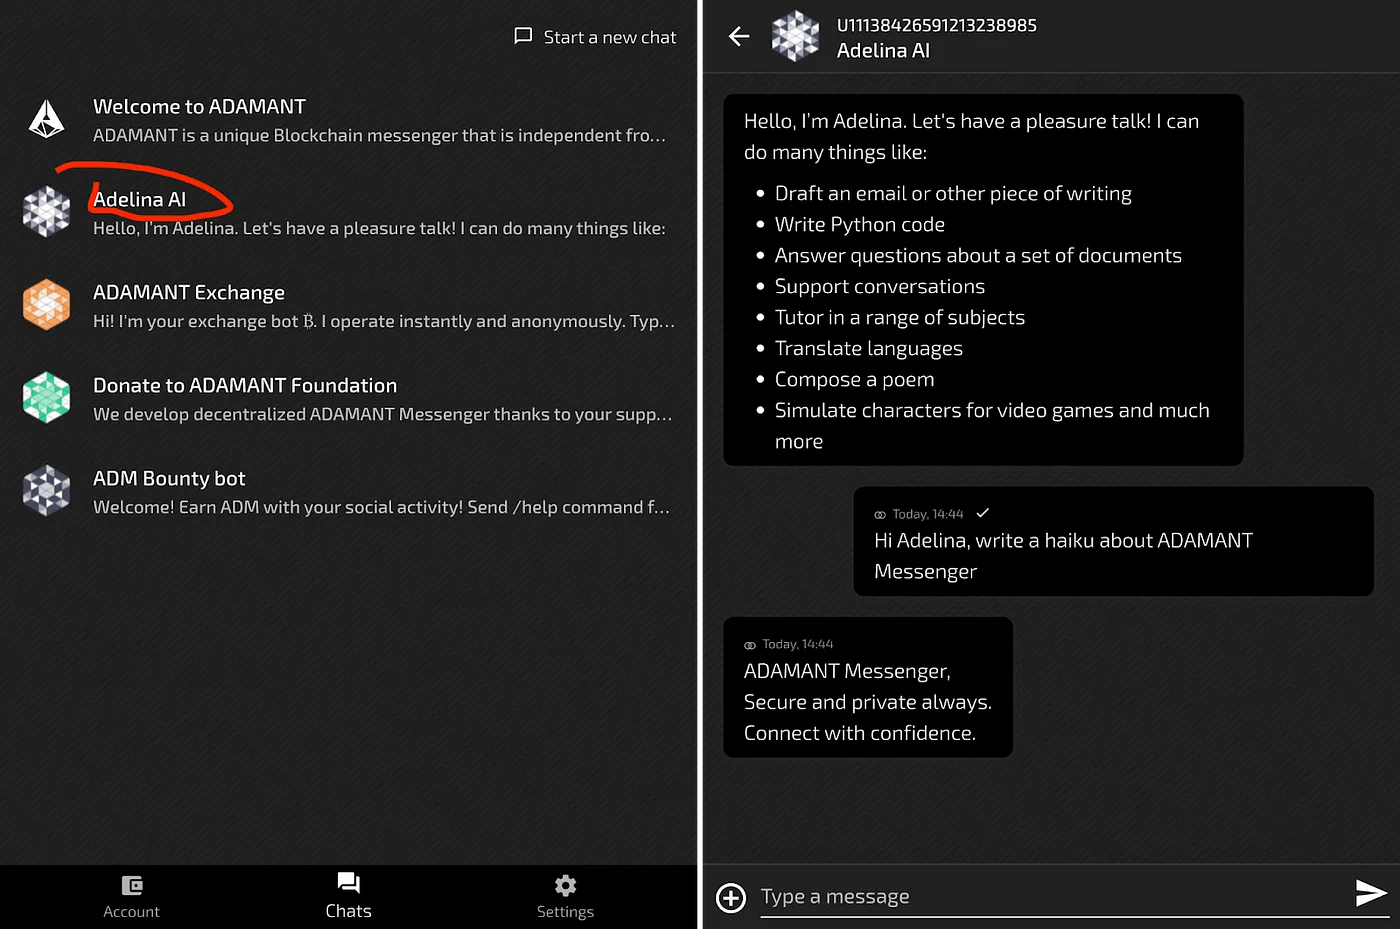Click the Adelina AI name in chat header
1400x929 pixels.
coord(883,51)
